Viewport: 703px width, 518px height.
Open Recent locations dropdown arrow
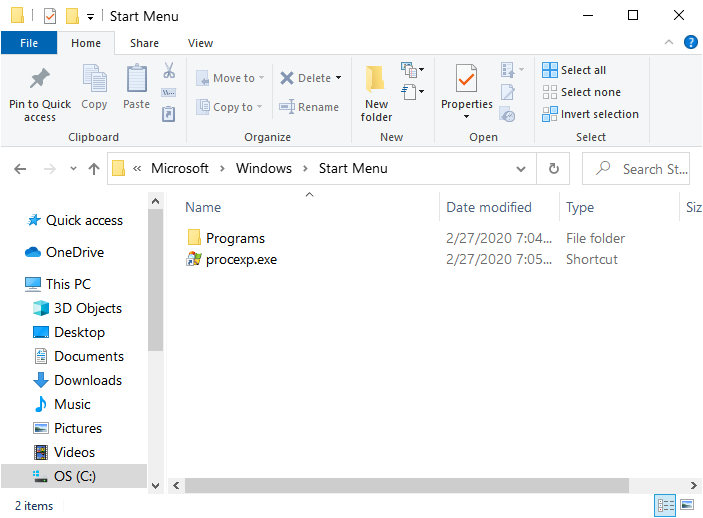click(73, 169)
